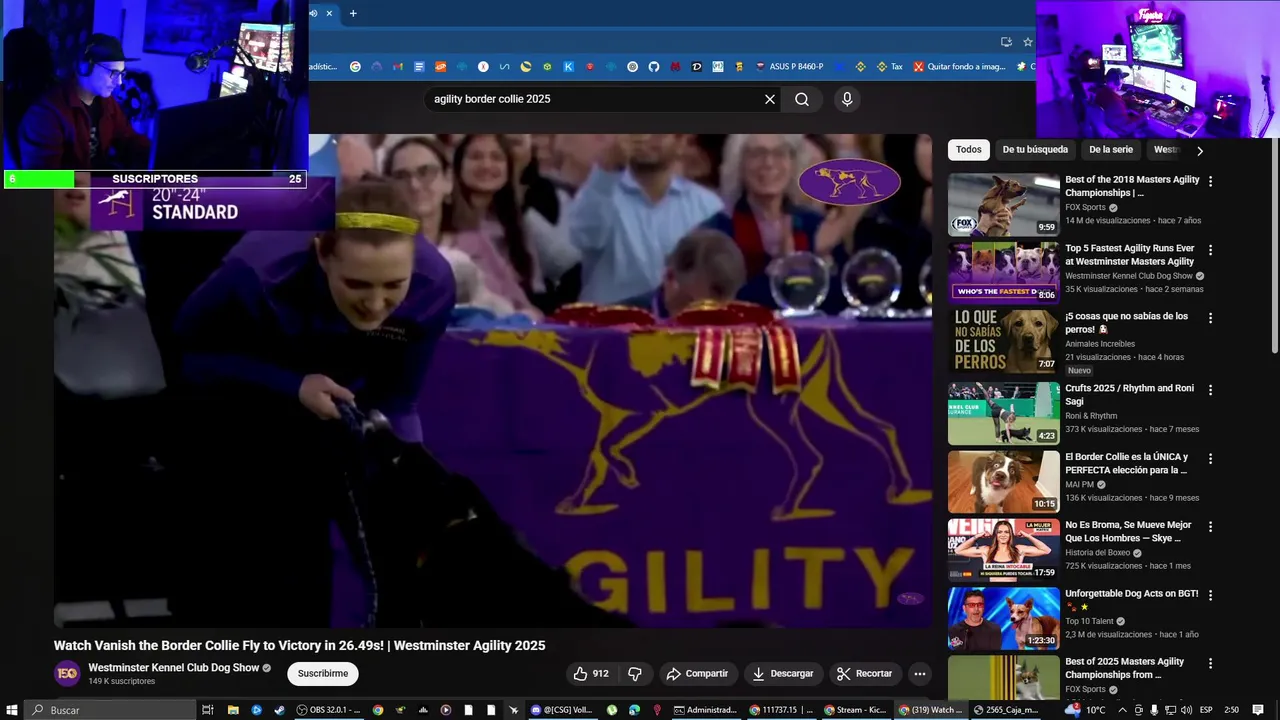Open Top 5 Fastest Agility Runs thumbnail
This screenshot has width=1280, height=720.
(1004, 273)
